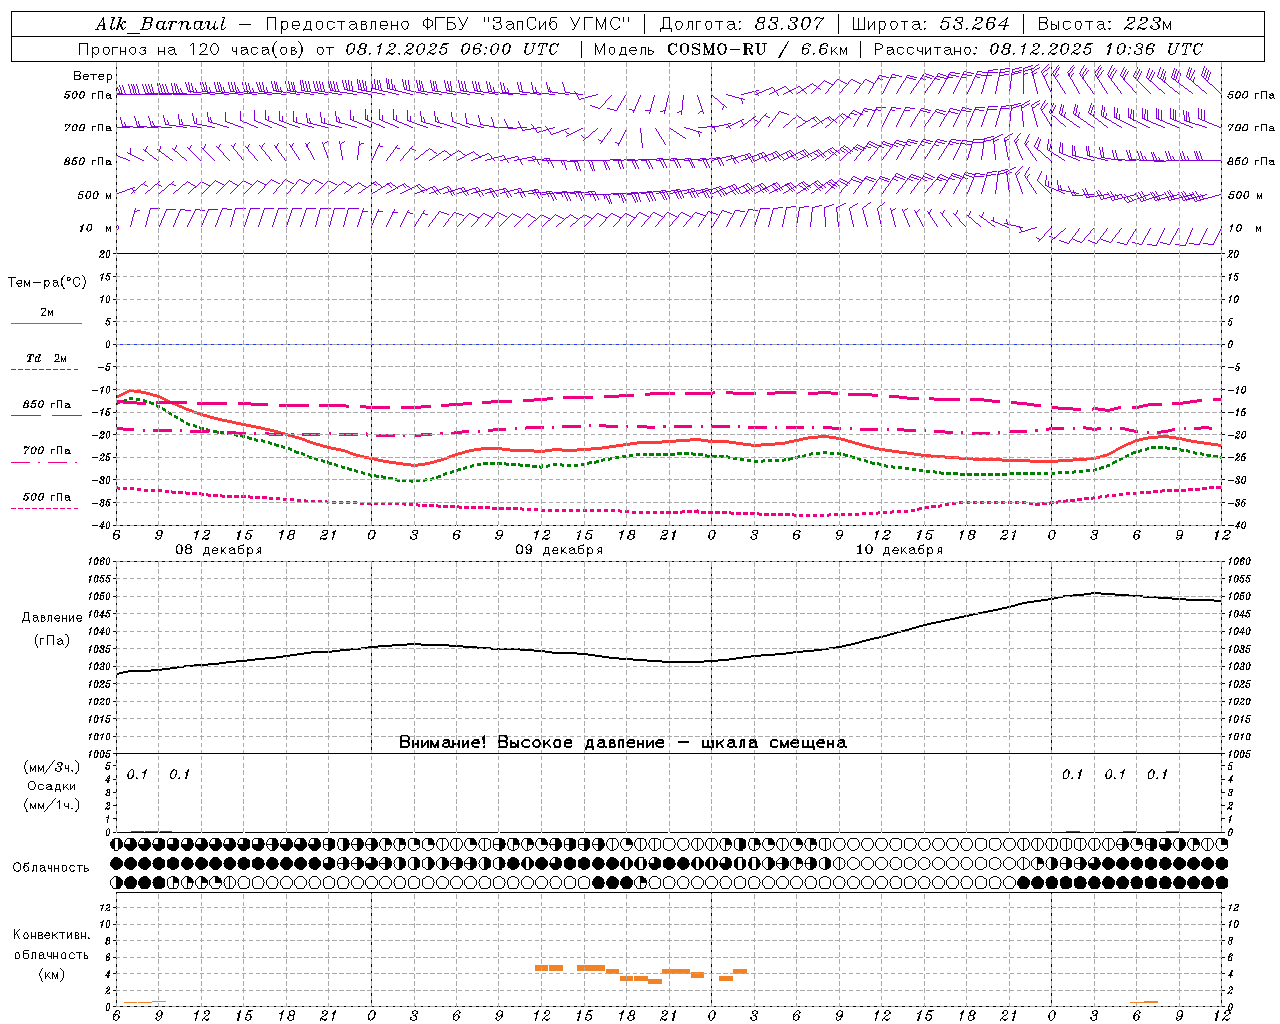Viewport: 1280px width, 1024px height.
Task: Select the elevation text Высота: 223м
Action: pyautogui.click(x=1104, y=24)
